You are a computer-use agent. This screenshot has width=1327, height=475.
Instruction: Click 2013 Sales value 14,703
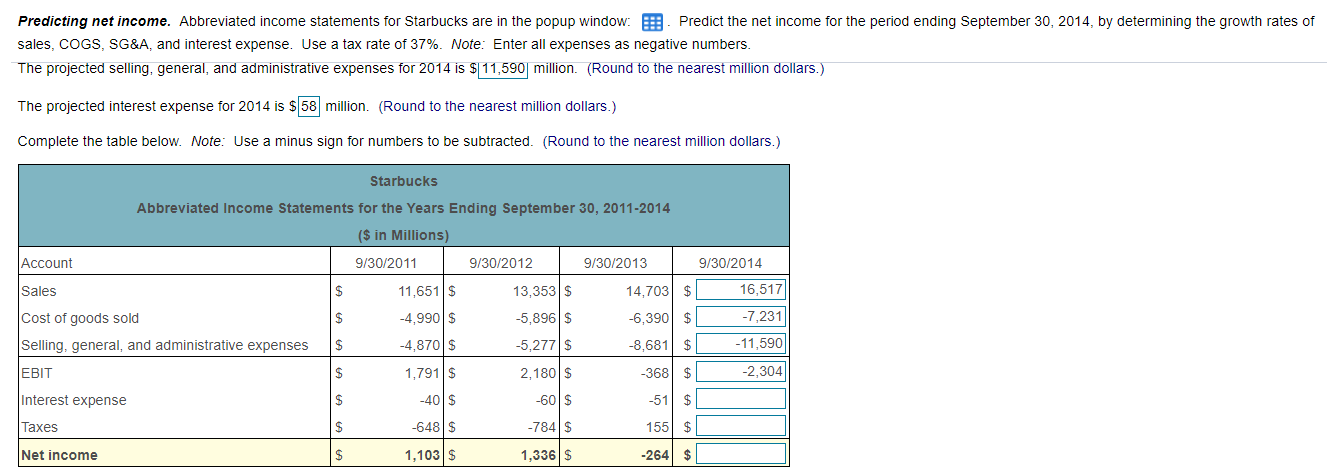click(x=649, y=291)
